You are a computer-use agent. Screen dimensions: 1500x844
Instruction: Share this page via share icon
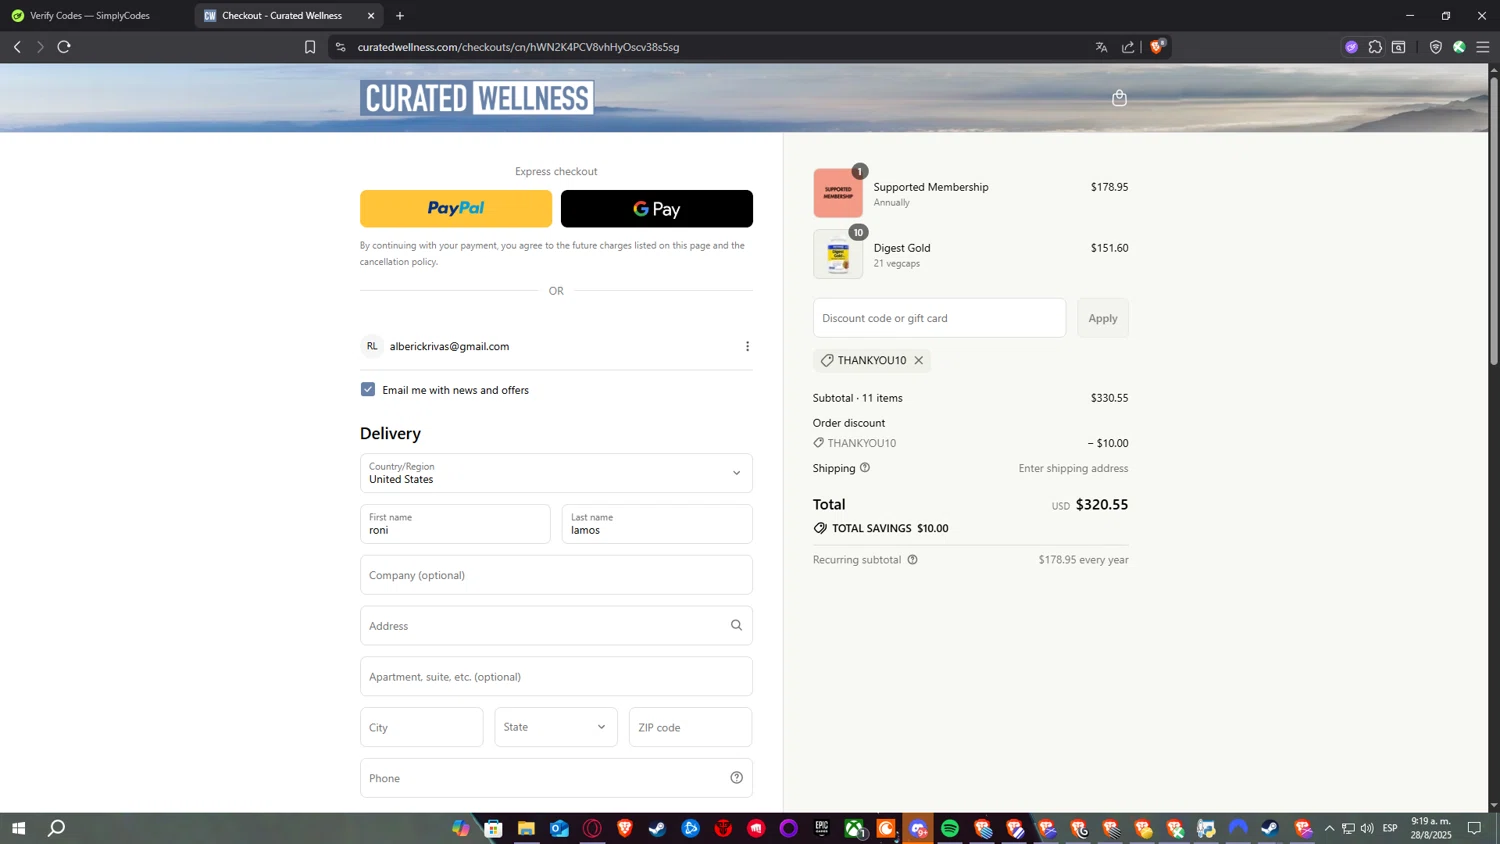click(x=1128, y=47)
